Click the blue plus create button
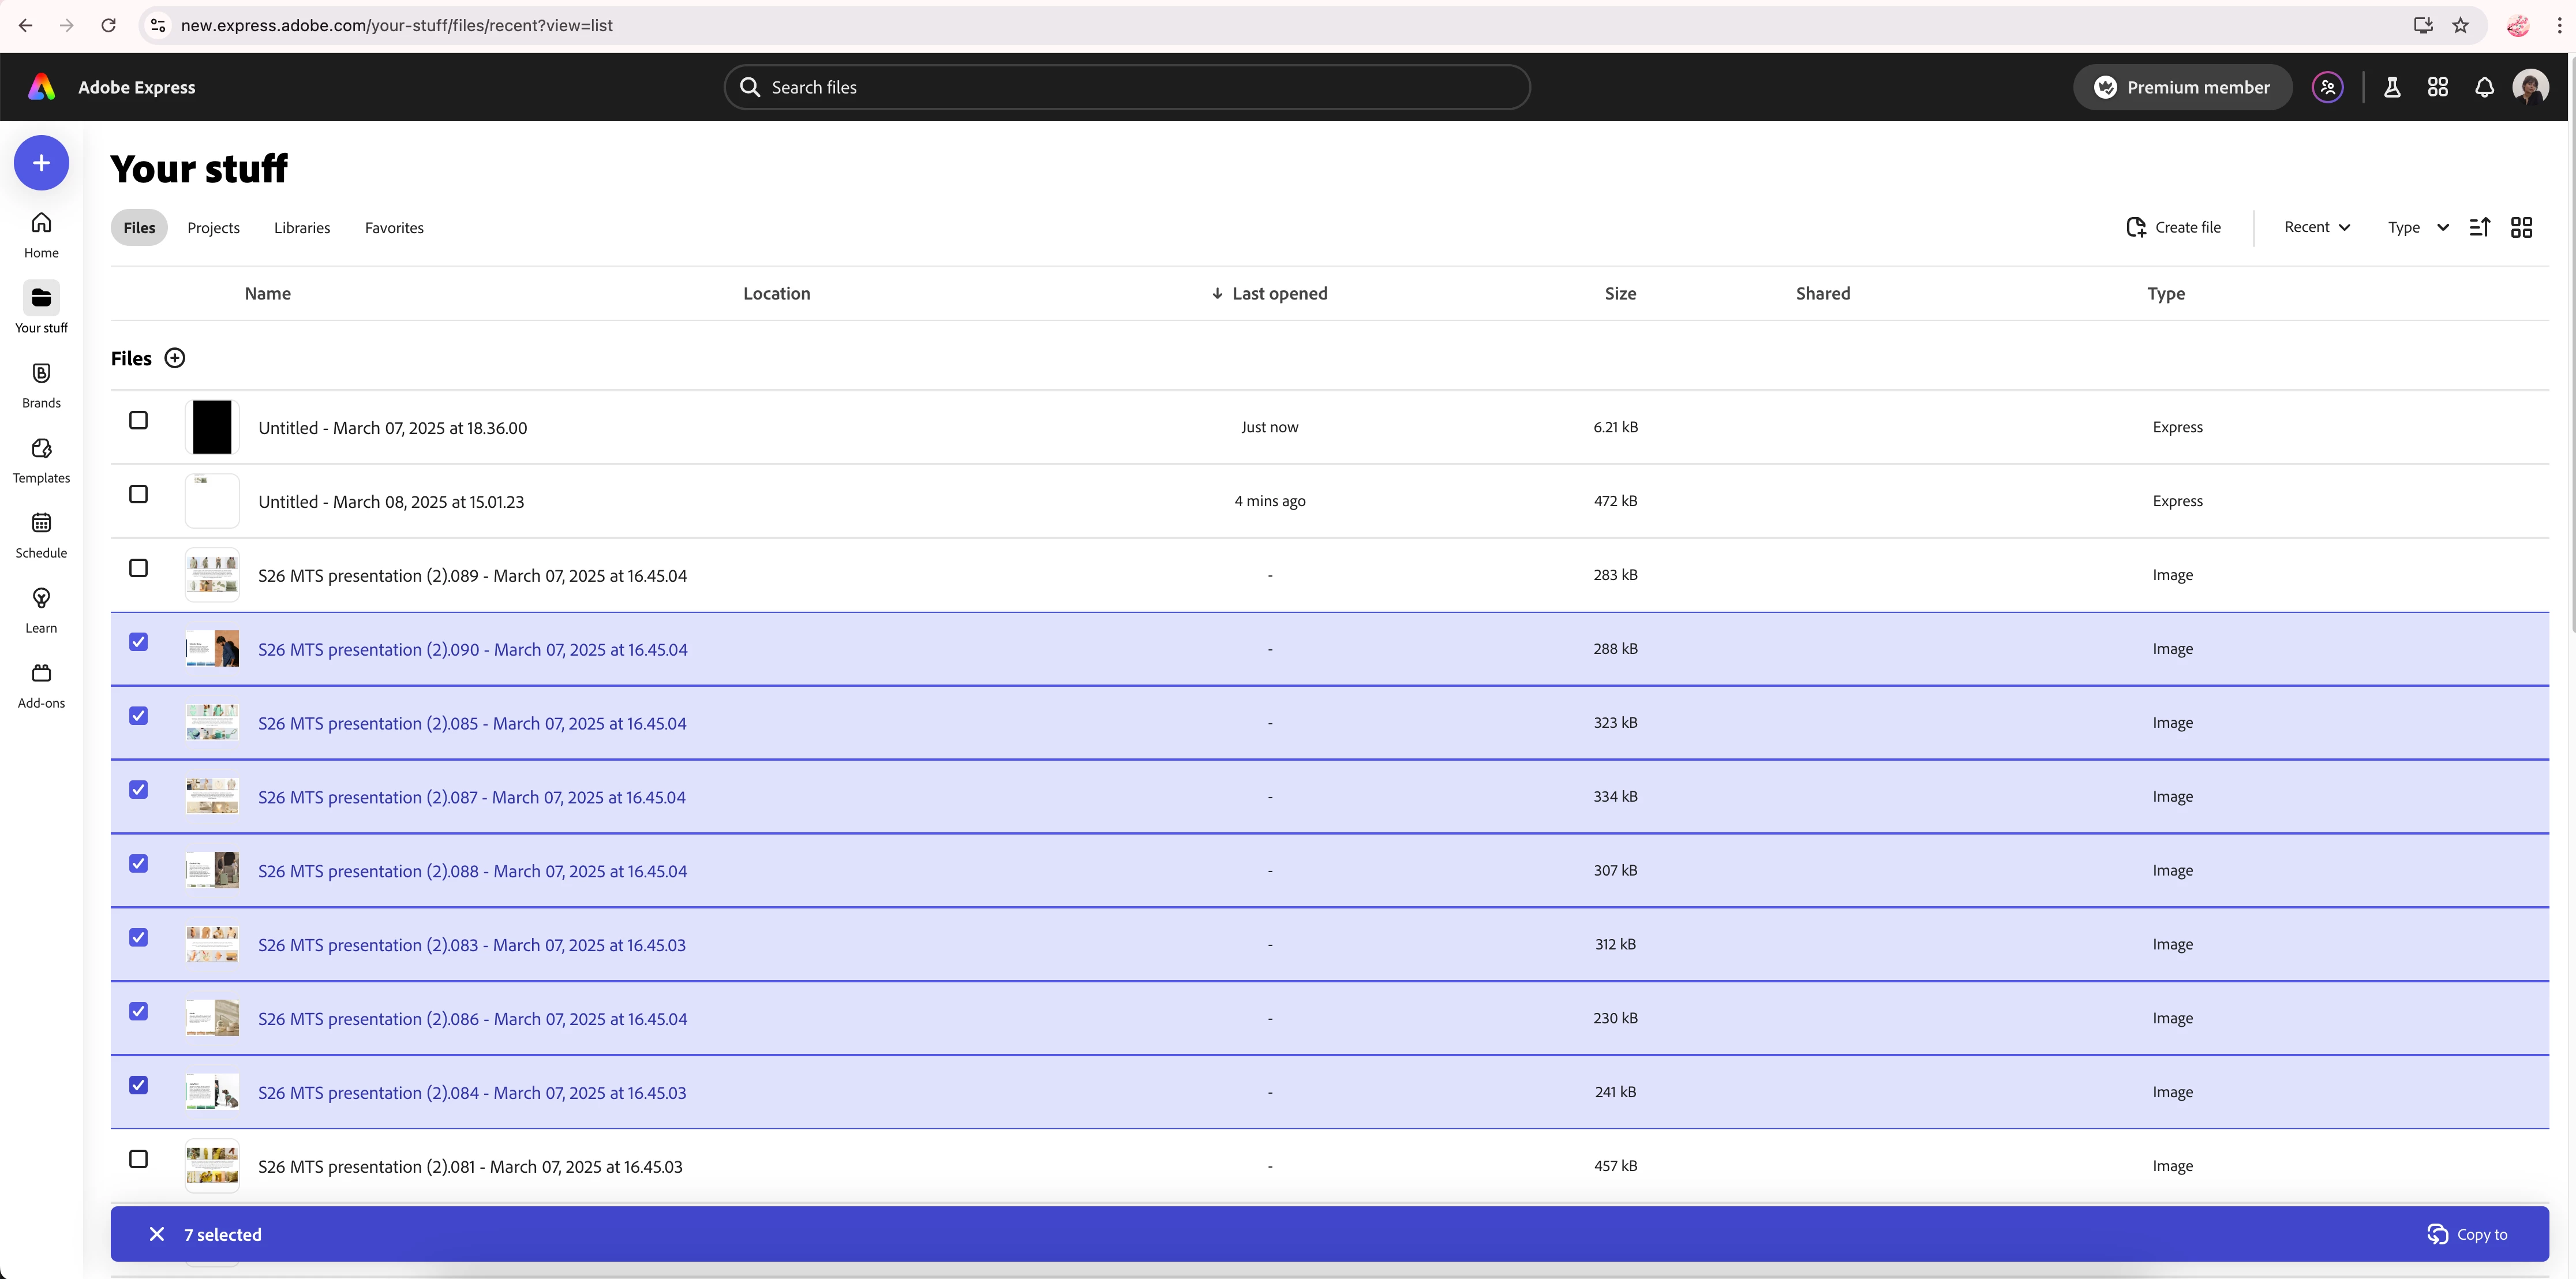This screenshot has width=2576, height=1279. point(41,163)
